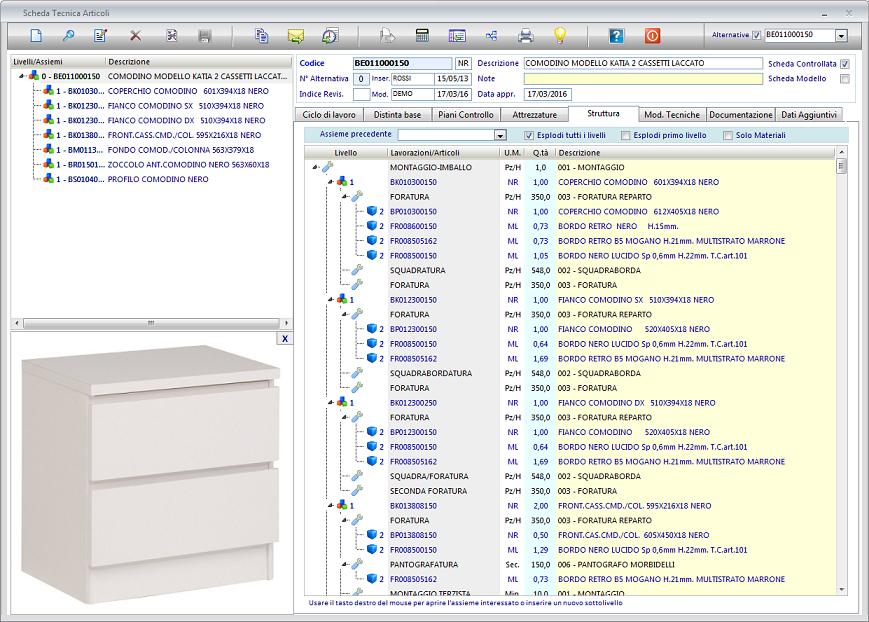Collapse the BK013808150 assembly node

pyautogui.click(x=331, y=506)
